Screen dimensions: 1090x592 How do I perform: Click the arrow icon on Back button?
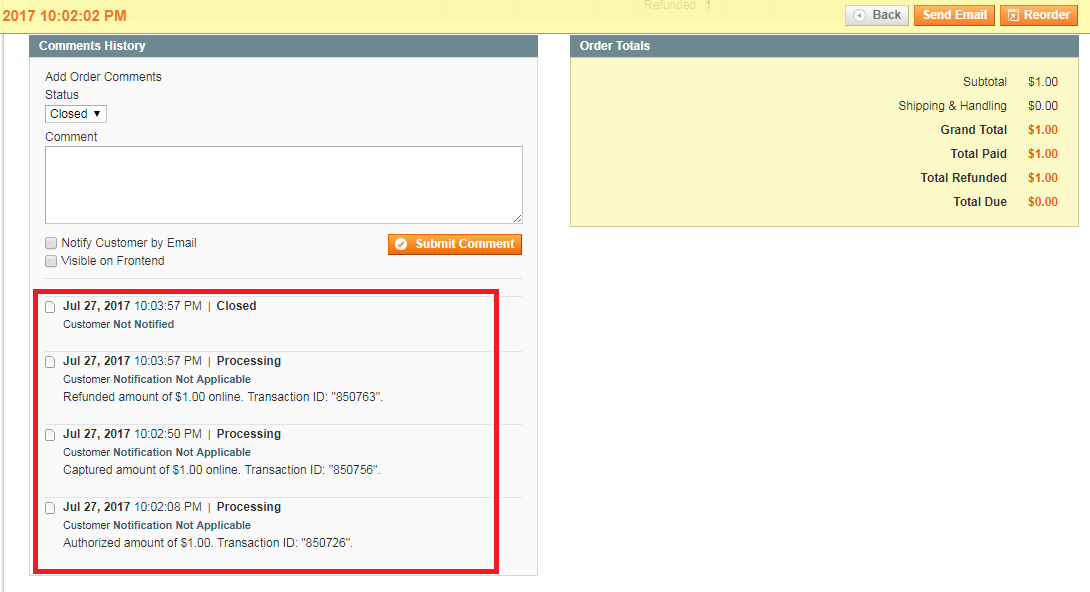click(x=859, y=15)
